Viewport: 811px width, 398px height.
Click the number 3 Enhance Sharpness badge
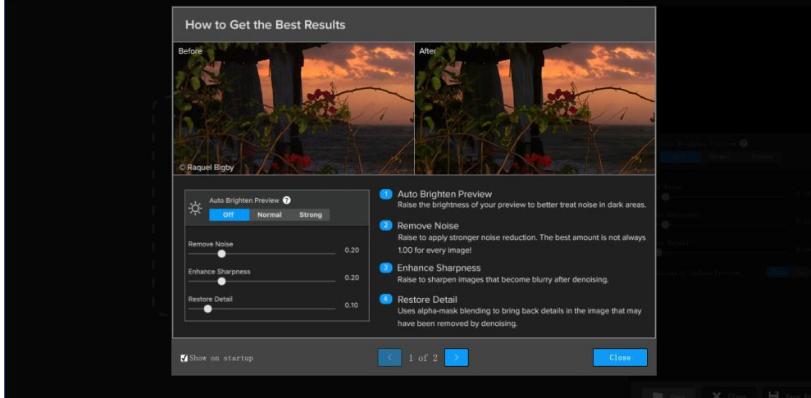(386, 268)
